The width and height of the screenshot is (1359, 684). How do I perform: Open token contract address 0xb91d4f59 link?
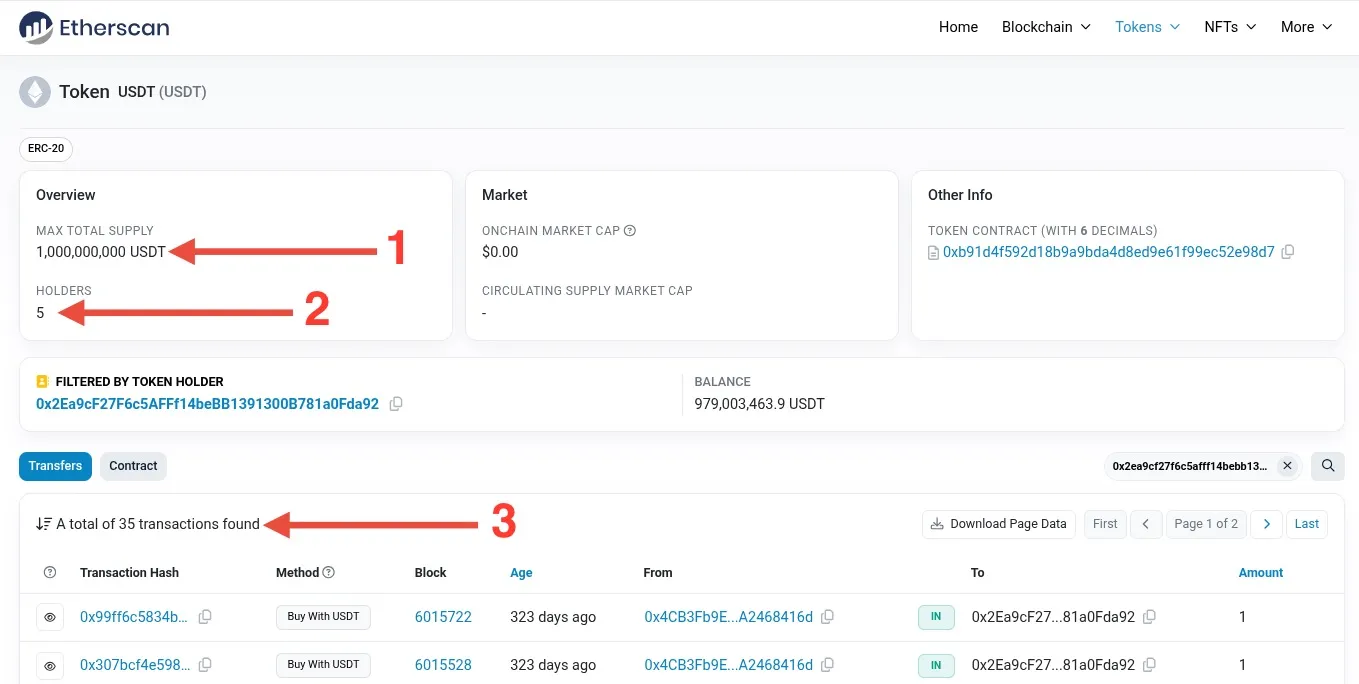point(1109,252)
